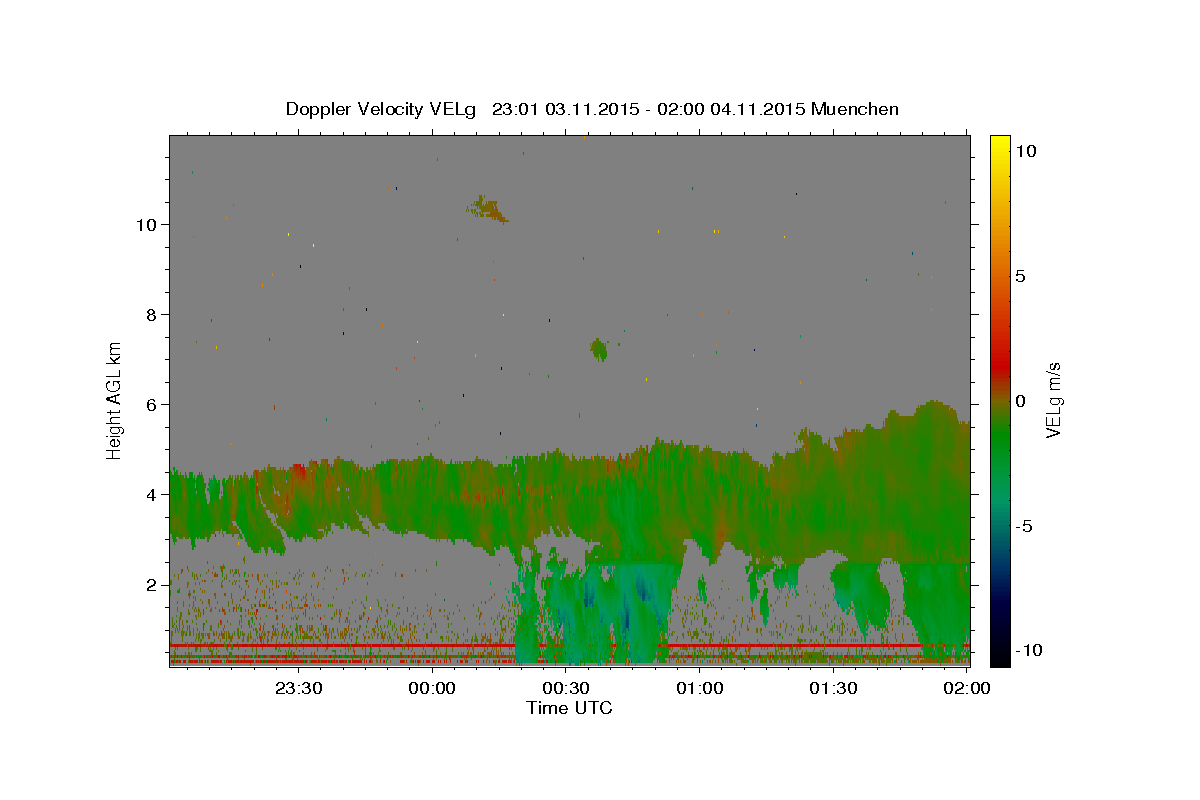
Task: Click the height tick label '4'
Action: 153,494
